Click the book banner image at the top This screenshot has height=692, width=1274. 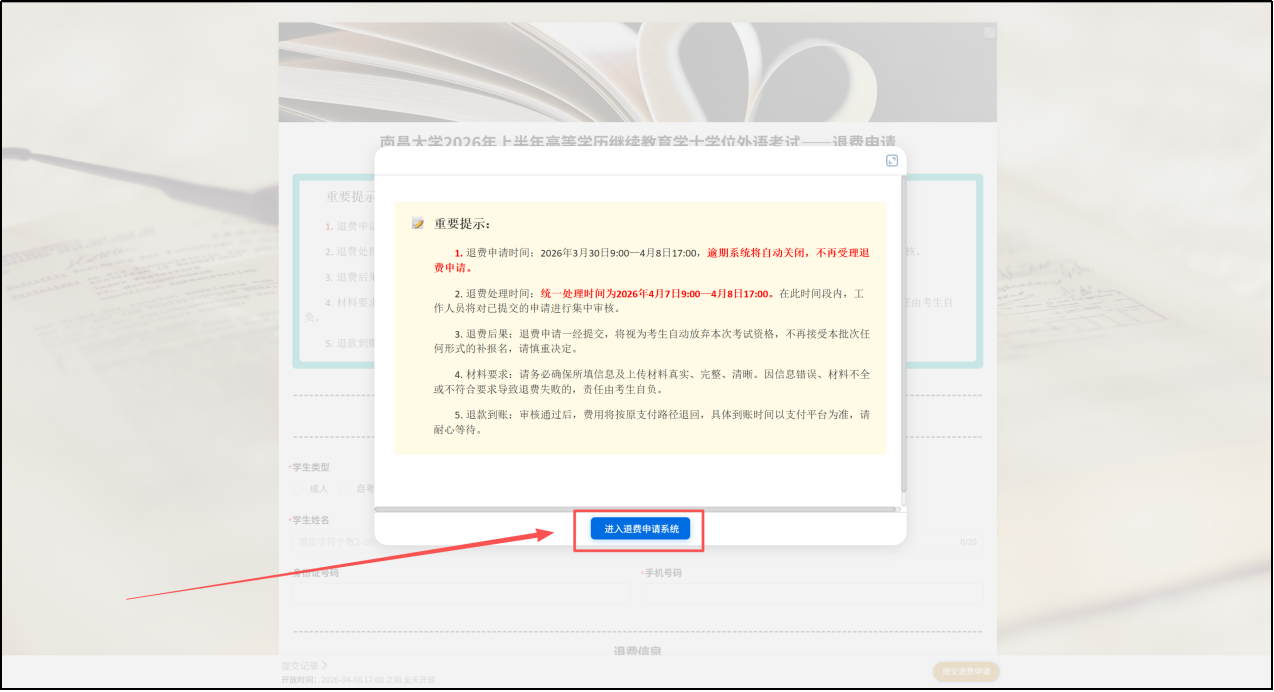(637, 70)
